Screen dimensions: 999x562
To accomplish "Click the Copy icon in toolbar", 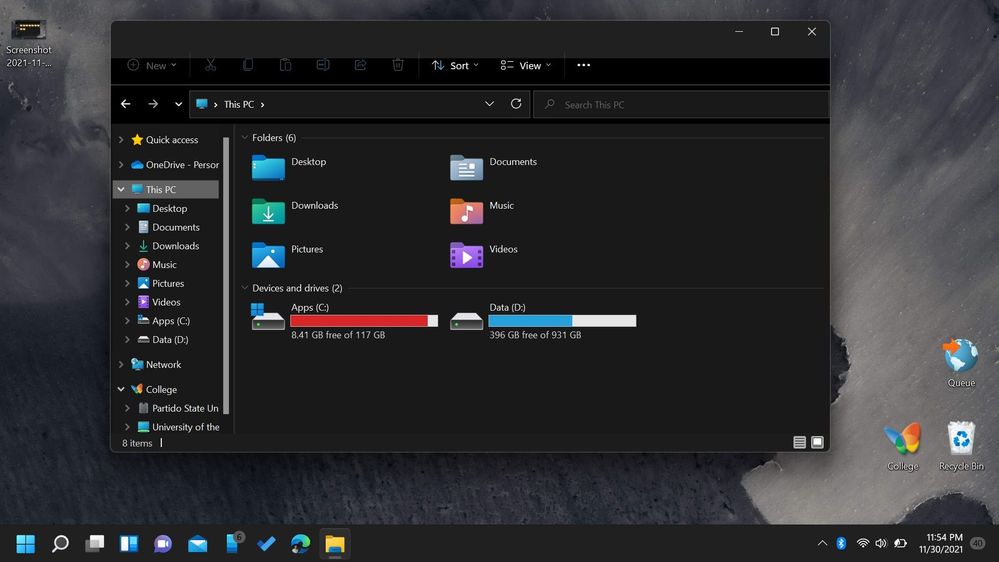I will click(x=248, y=65).
